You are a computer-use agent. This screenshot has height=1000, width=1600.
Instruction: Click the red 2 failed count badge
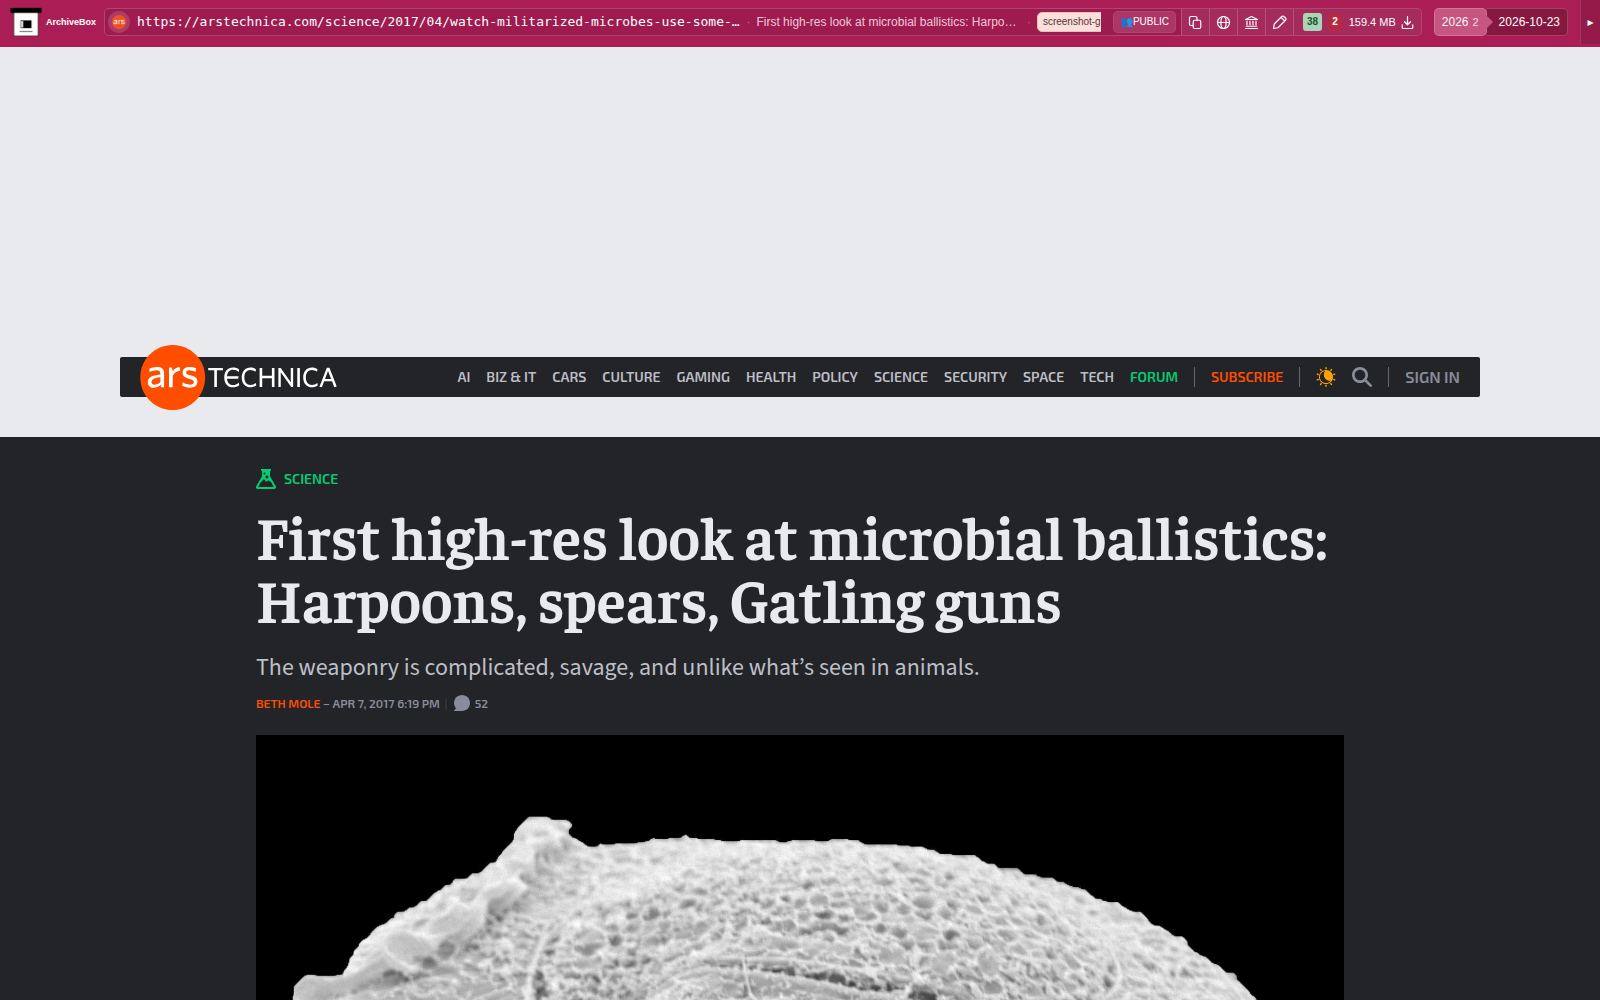coord(1334,22)
